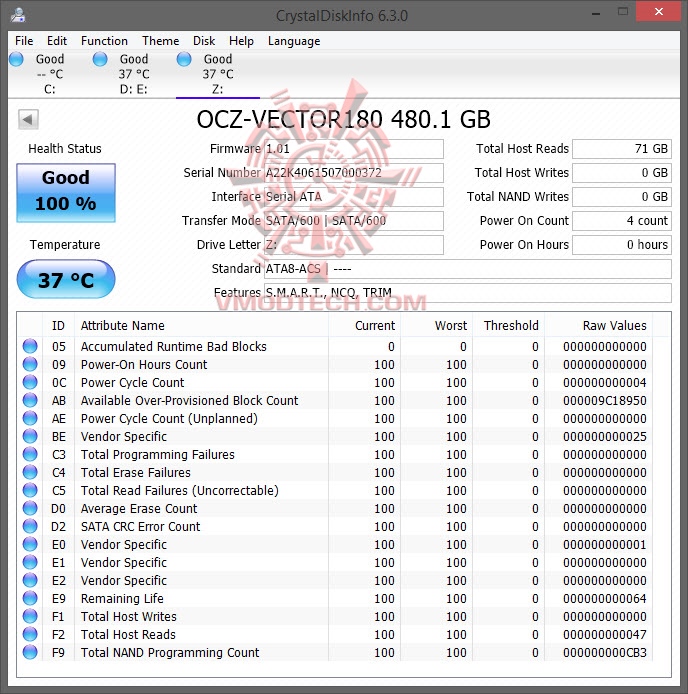
Task: Click the Current column header
Action: pyautogui.click(x=364, y=325)
